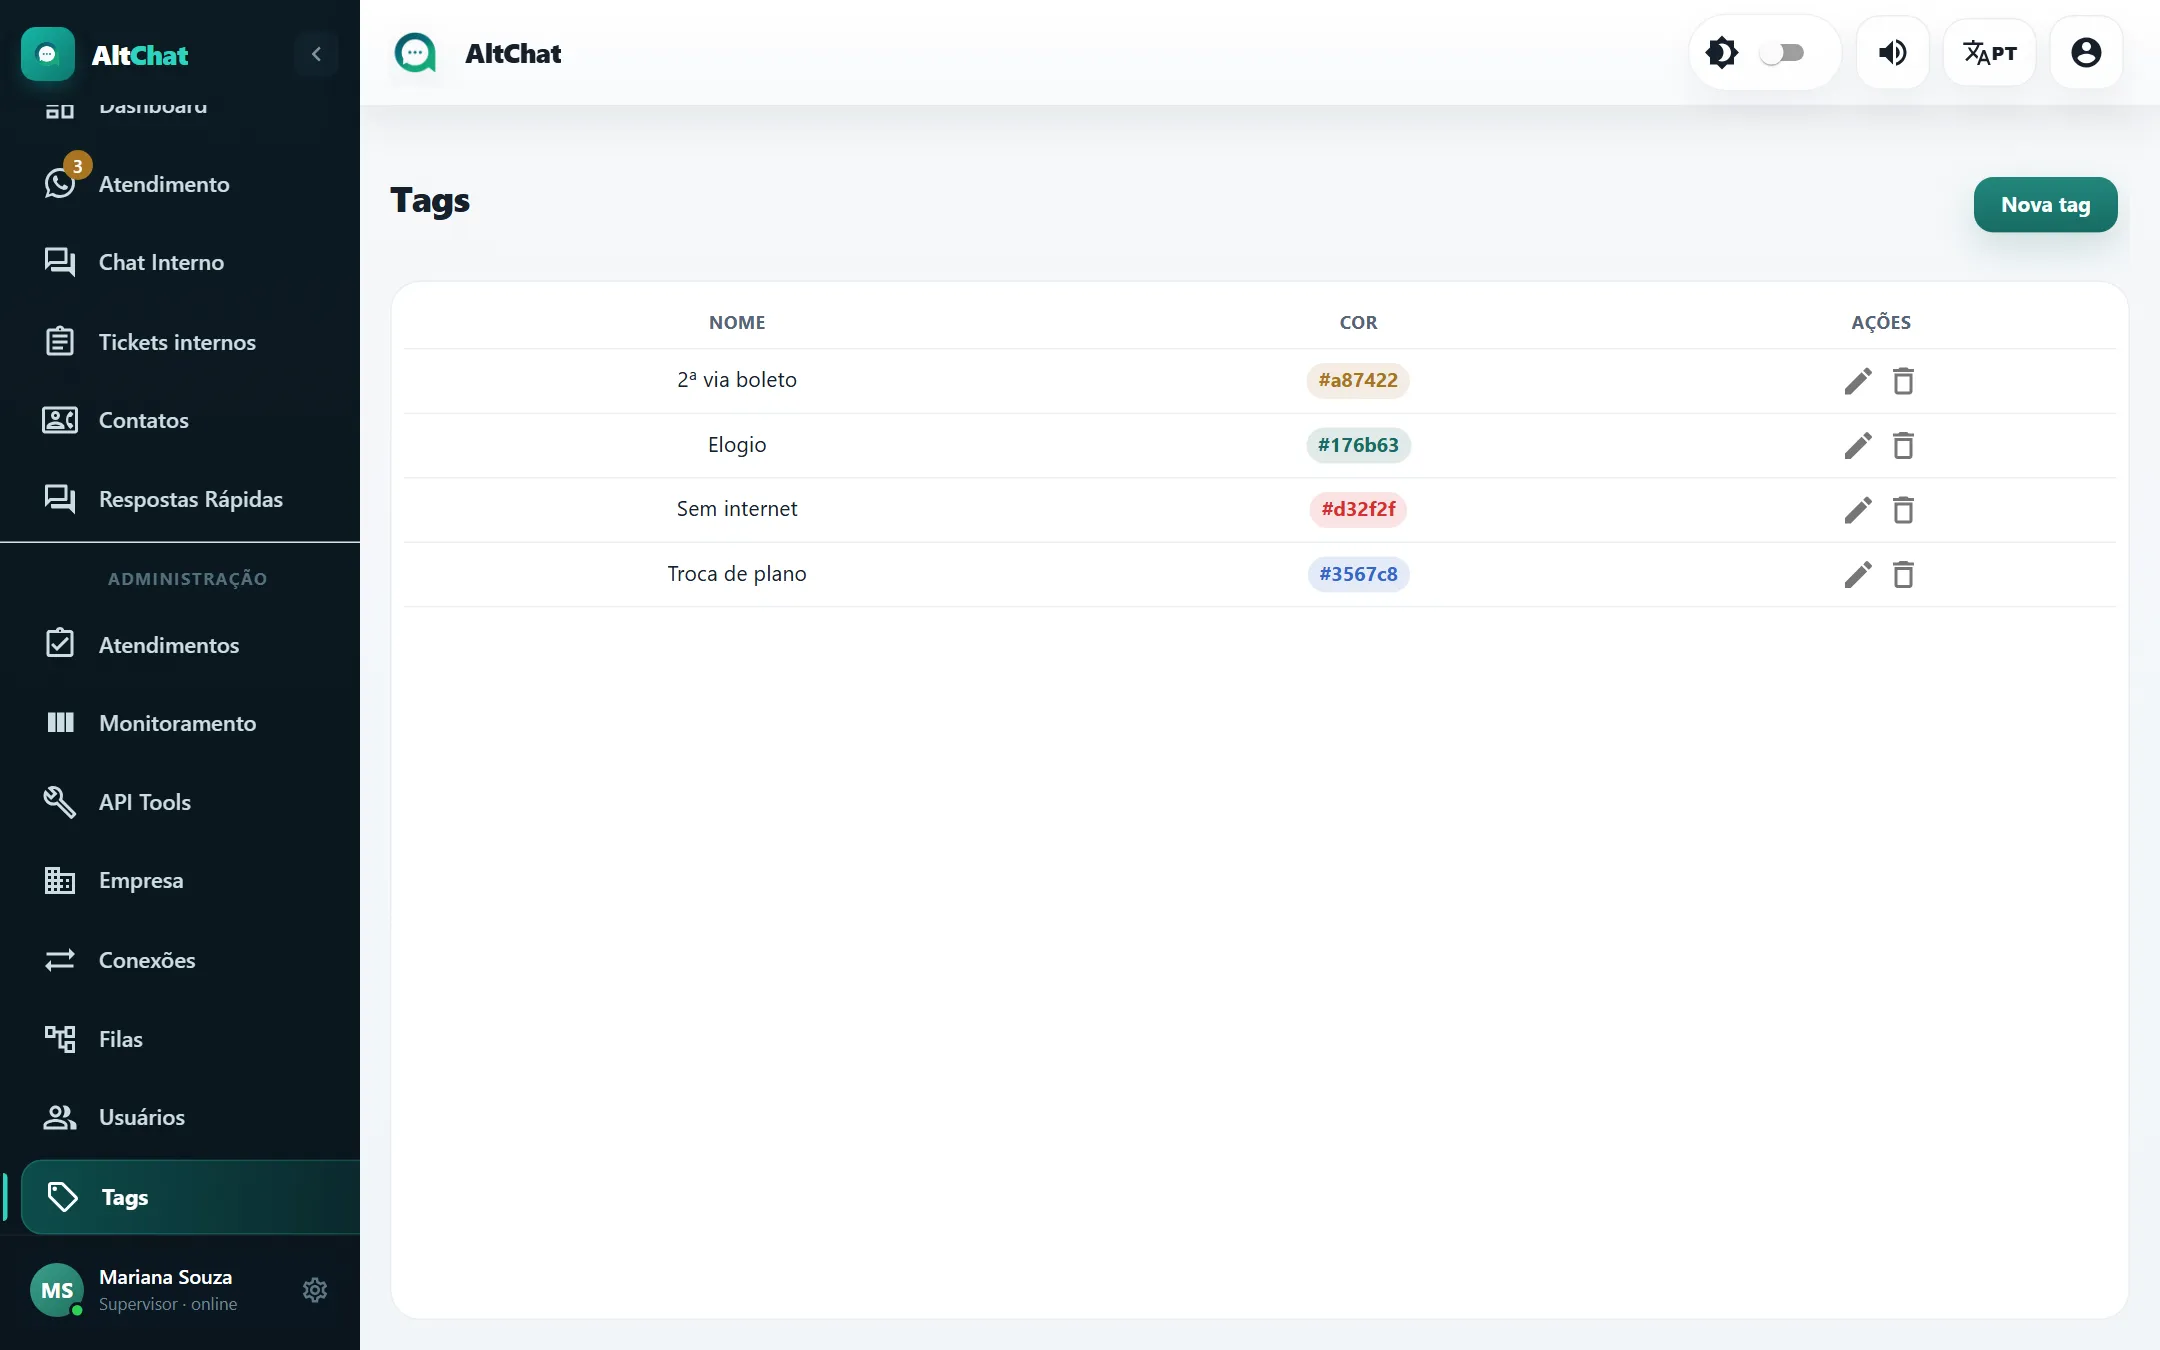Delete the 2ª via boleto tag

pyautogui.click(x=1903, y=381)
